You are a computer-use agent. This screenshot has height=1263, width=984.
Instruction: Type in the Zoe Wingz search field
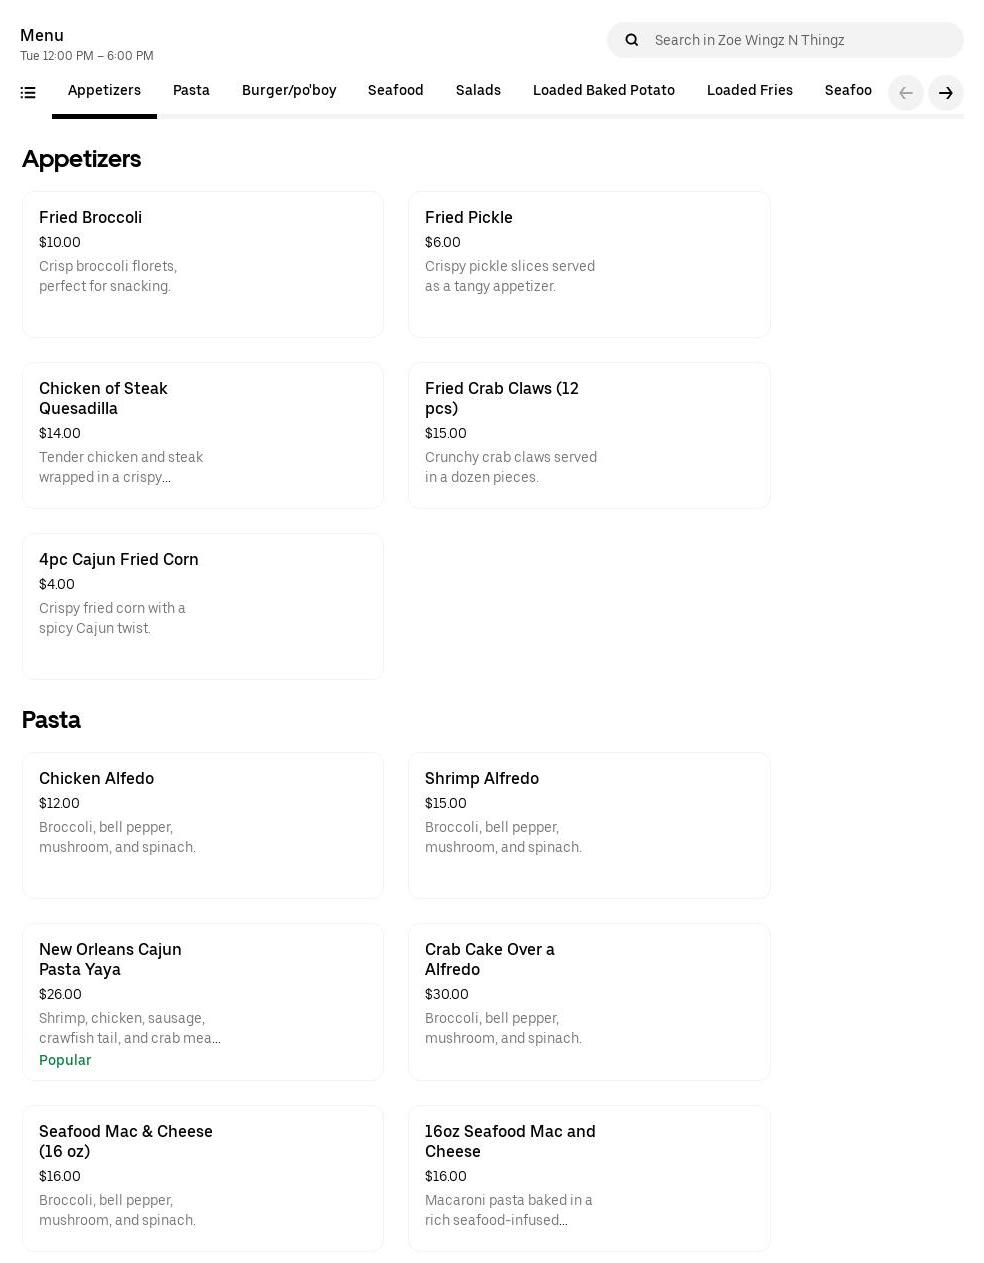click(x=800, y=40)
